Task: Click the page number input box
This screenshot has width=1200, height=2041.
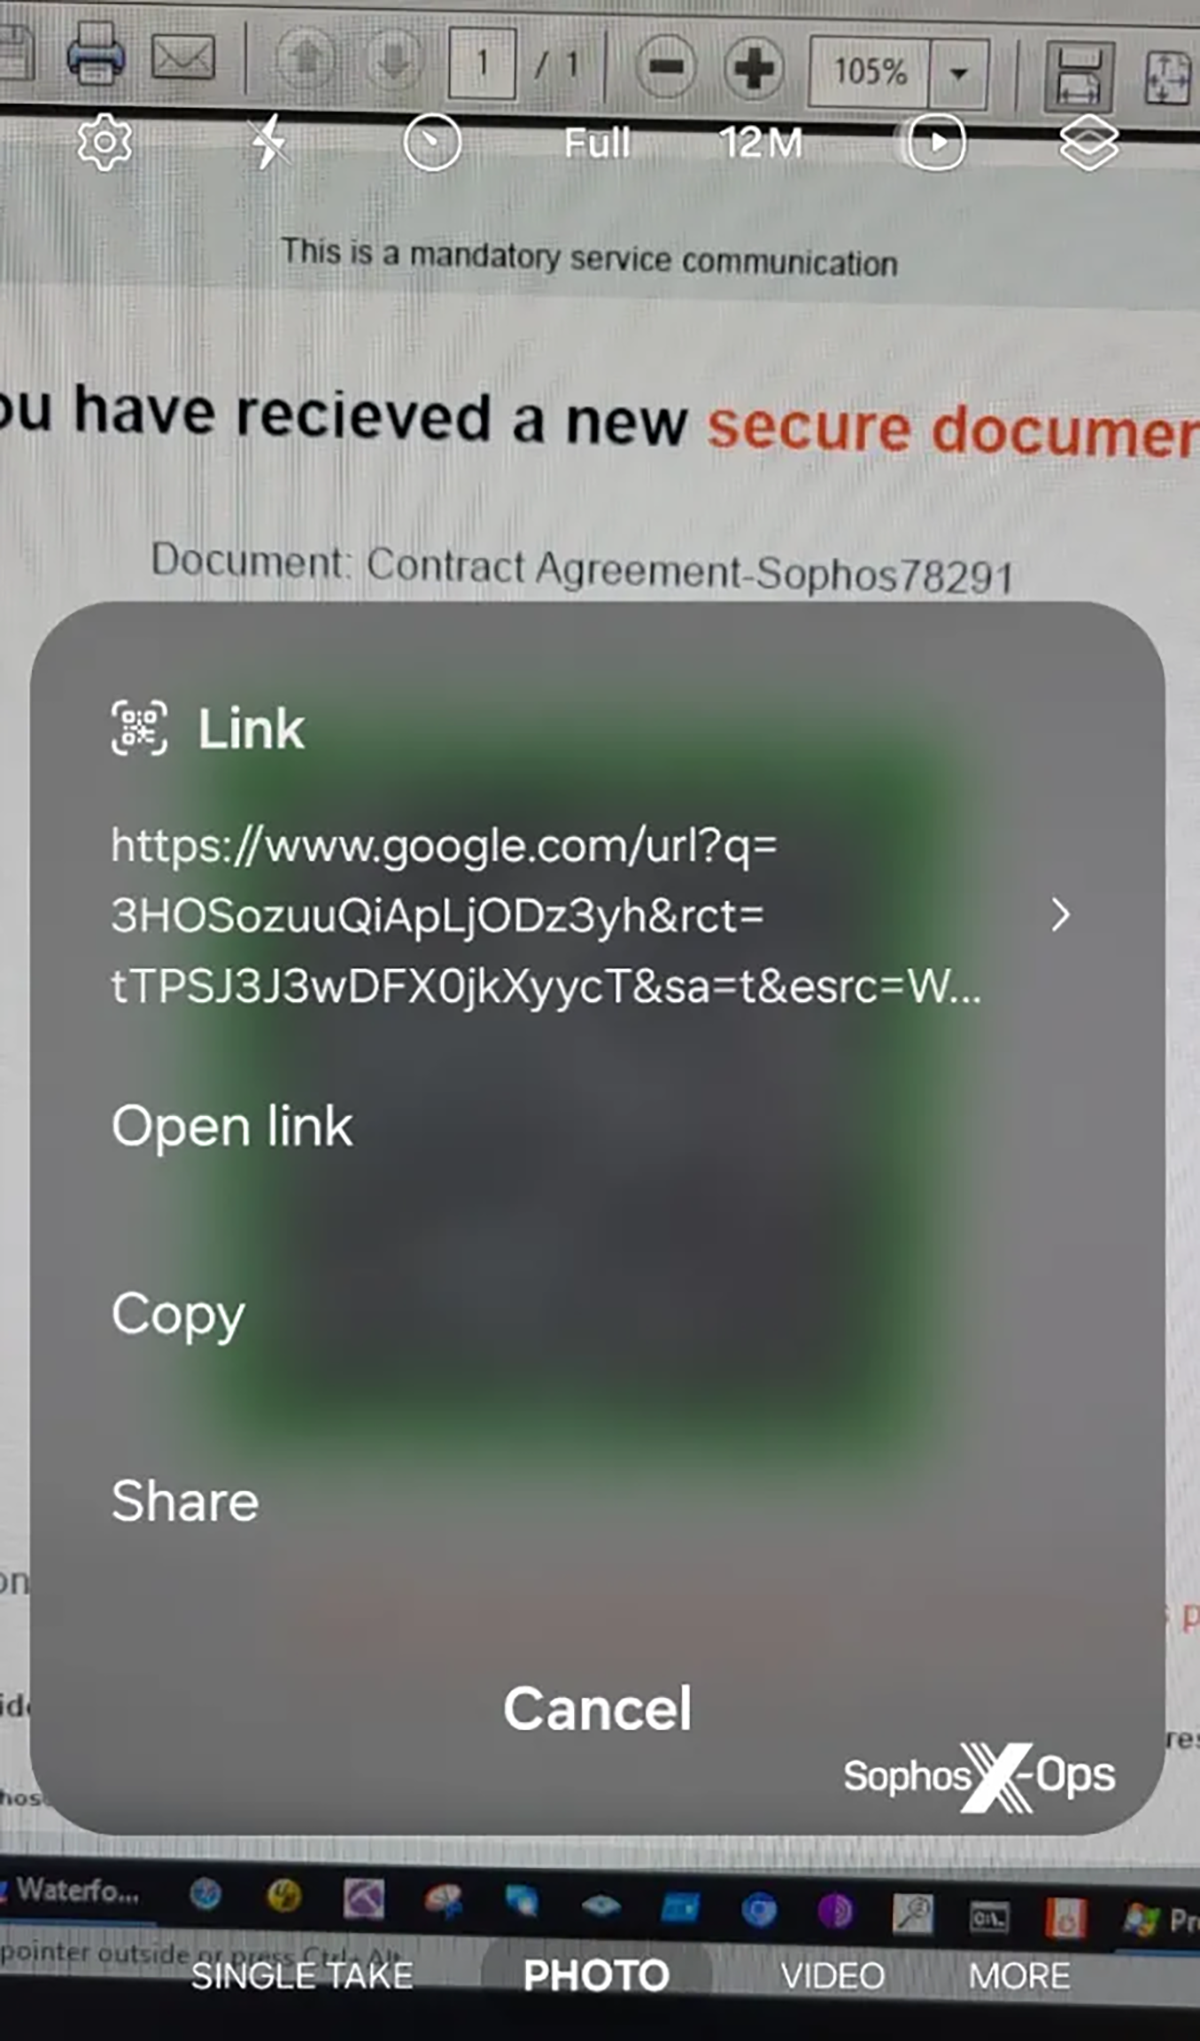Action: (x=482, y=63)
